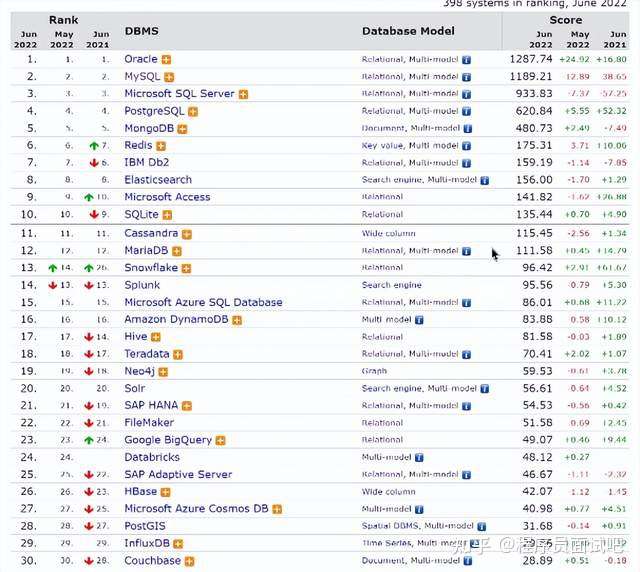Viewport: 640px width, 572px height.
Task: Click the plus icon next to MariaDB
Action: click(x=177, y=251)
